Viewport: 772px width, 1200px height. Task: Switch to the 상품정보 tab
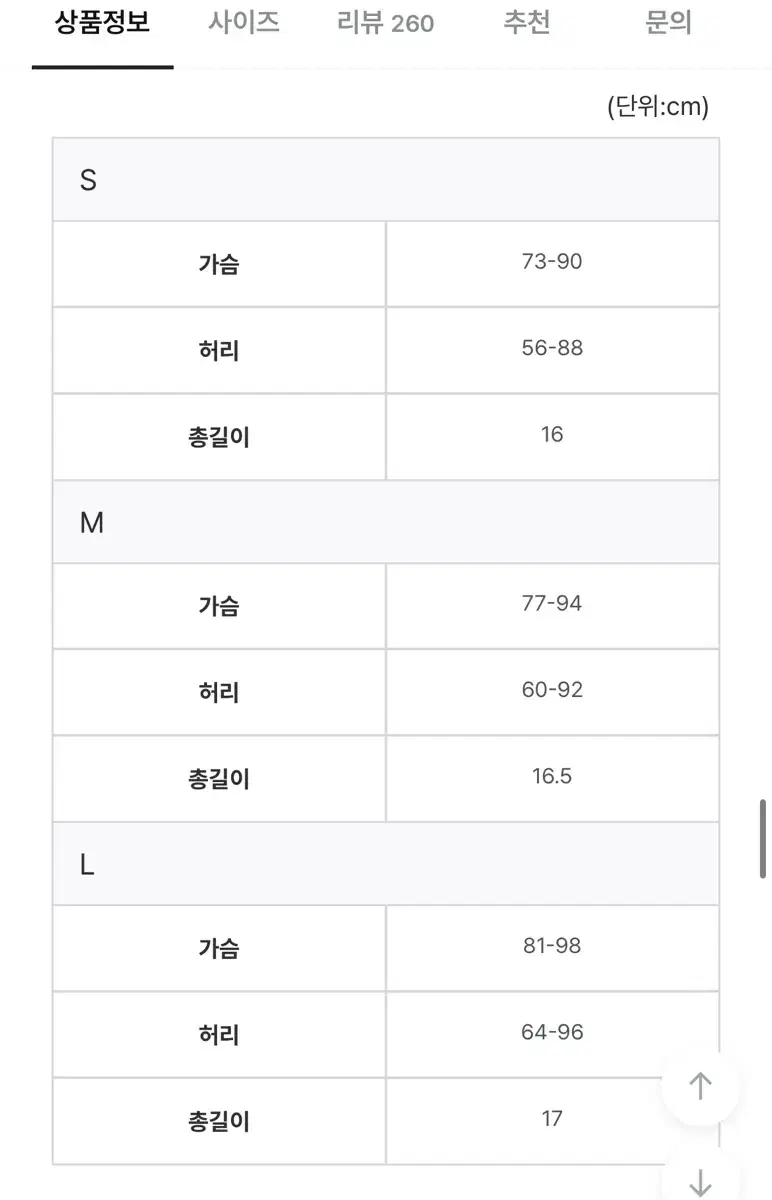click(x=102, y=23)
